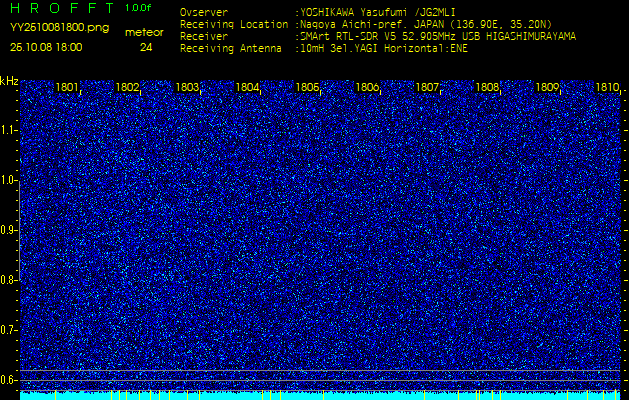
Task: Click the 25.10.08 18:00 date stamp
Action: coord(46,47)
